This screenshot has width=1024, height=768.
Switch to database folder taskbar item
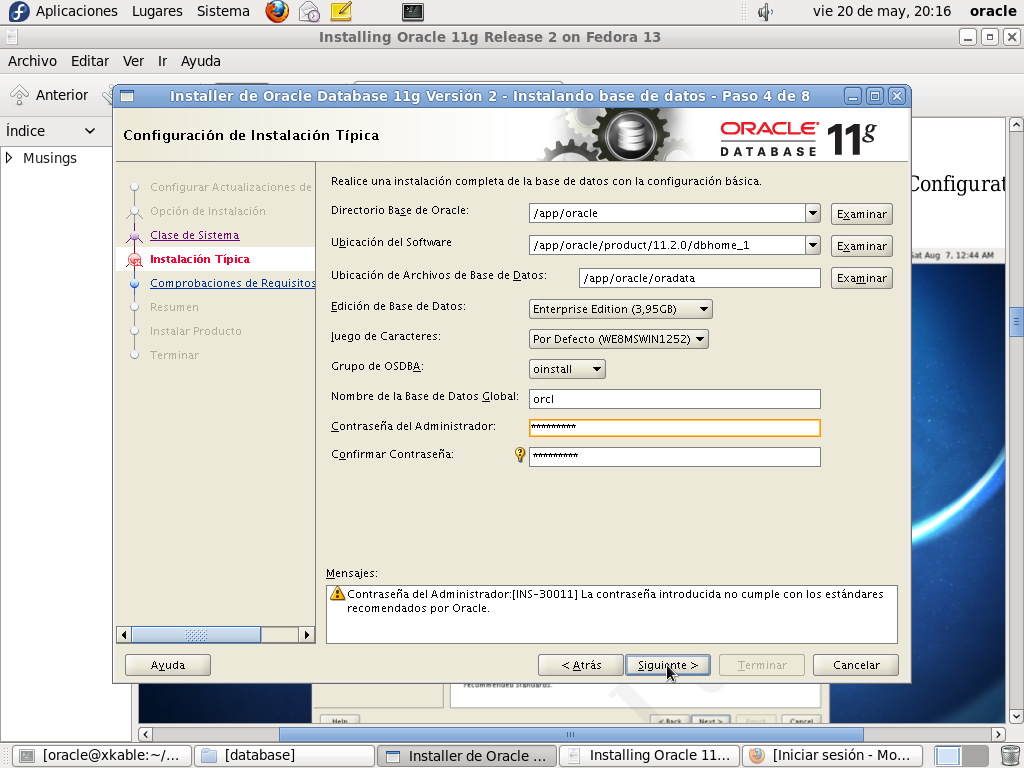284,756
